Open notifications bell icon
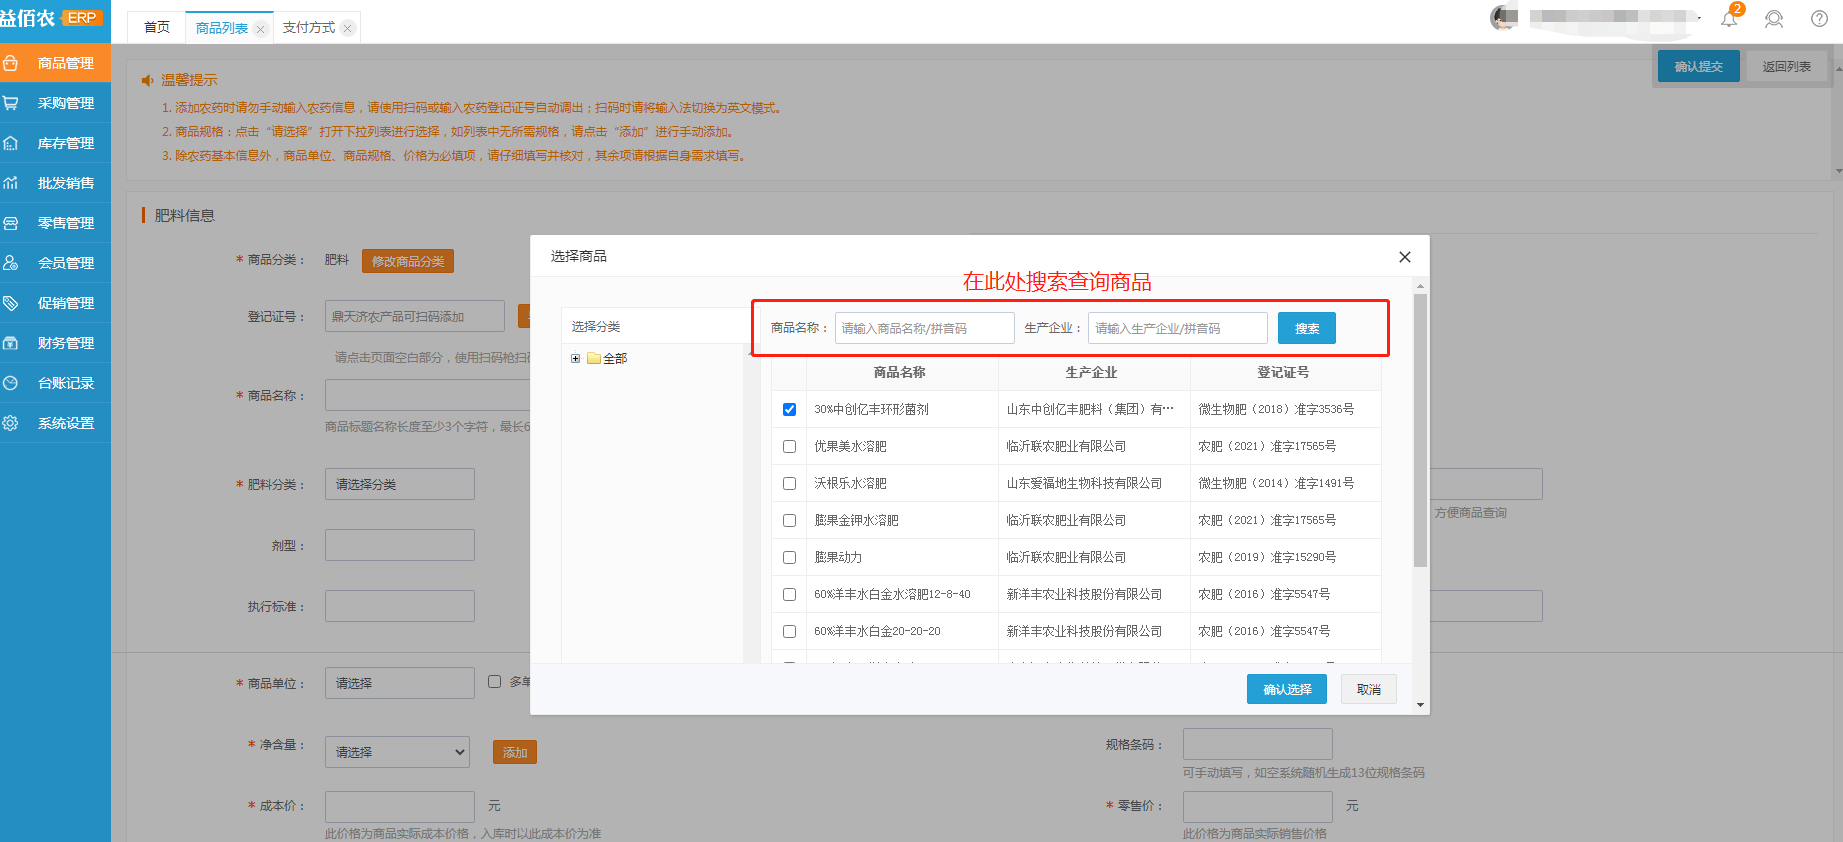The height and width of the screenshot is (842, 1843). tap(1729, 19)
